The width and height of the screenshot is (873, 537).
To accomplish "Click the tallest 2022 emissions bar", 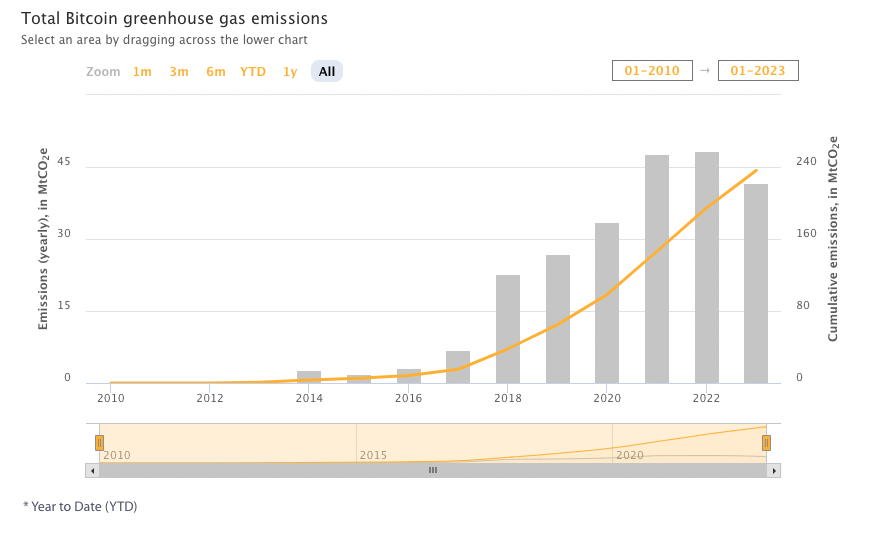I will [707, 268].
